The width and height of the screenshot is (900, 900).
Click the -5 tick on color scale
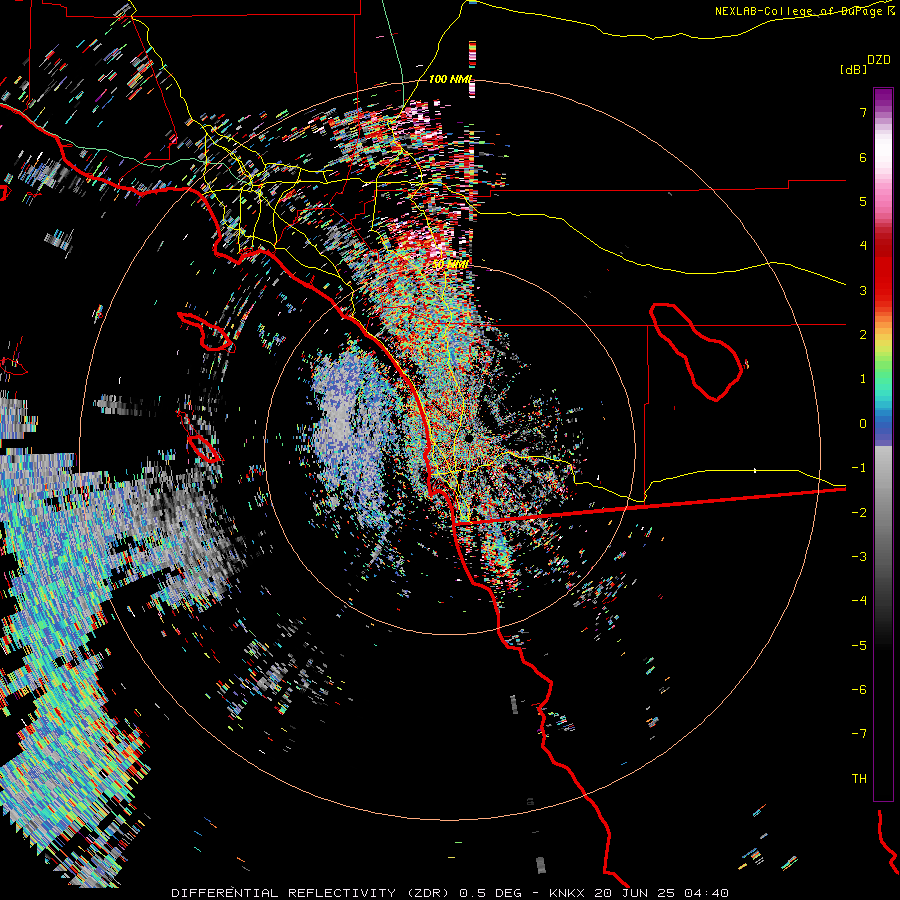(x=859, y=646)
